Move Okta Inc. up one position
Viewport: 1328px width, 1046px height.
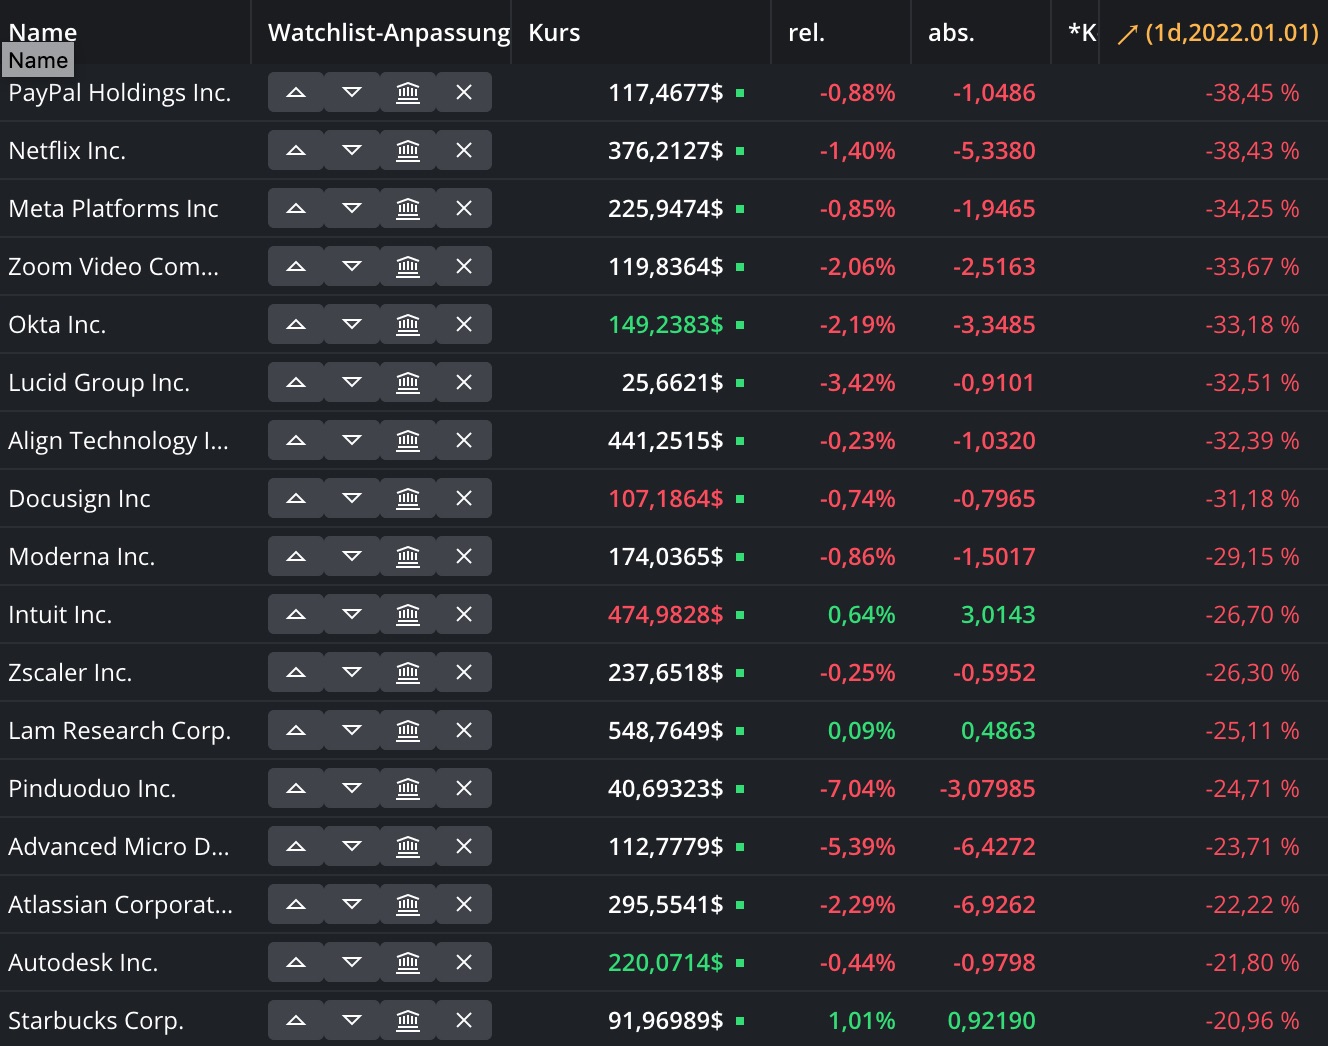[296, 324]
